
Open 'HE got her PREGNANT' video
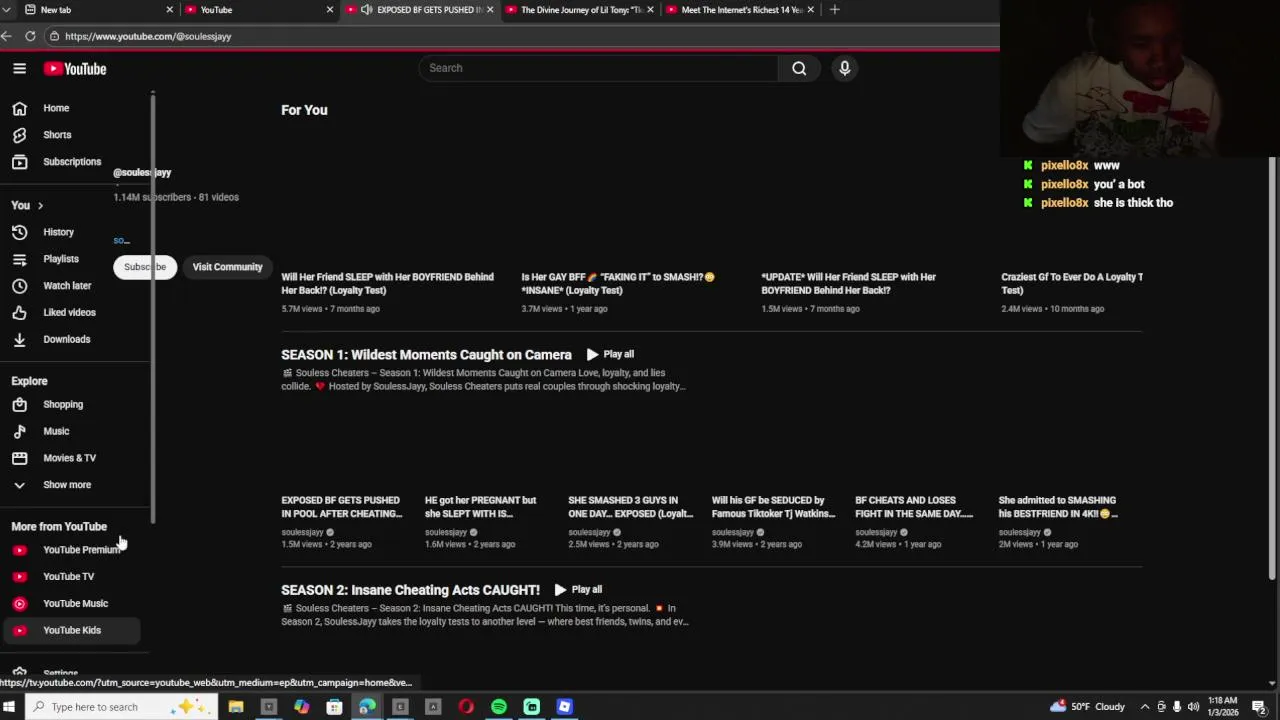[x=480, y=507]
